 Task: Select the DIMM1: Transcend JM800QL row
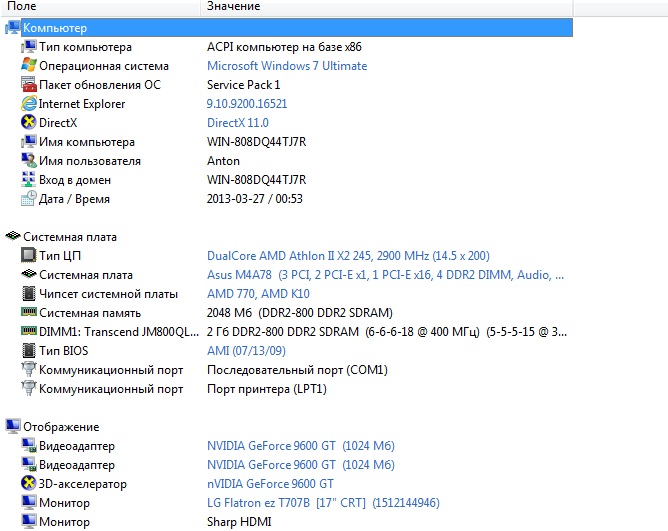110,332
